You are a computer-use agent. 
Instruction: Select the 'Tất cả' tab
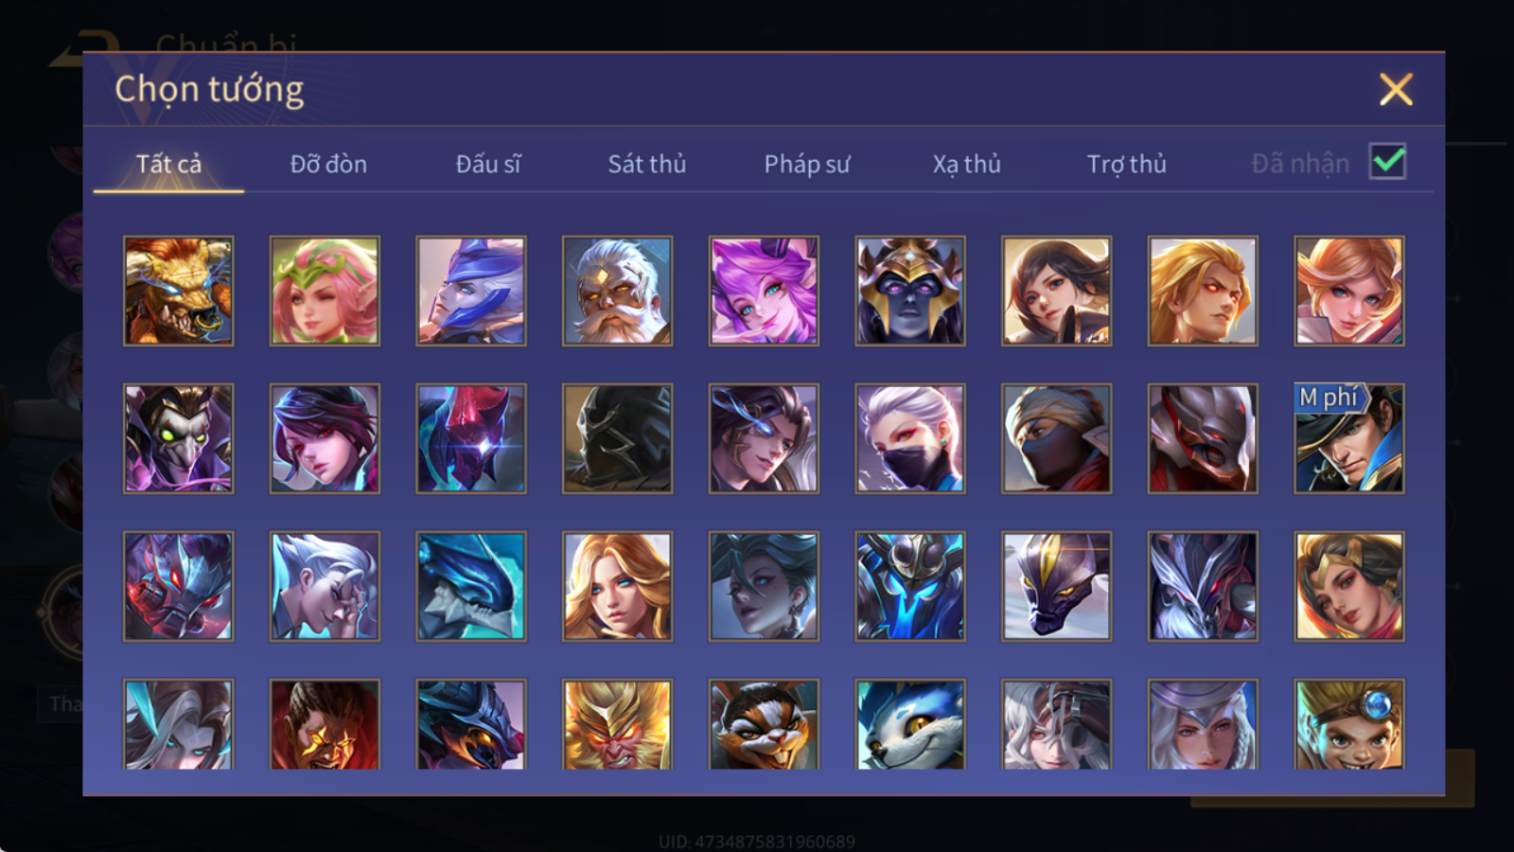click(x=169, y=164)
